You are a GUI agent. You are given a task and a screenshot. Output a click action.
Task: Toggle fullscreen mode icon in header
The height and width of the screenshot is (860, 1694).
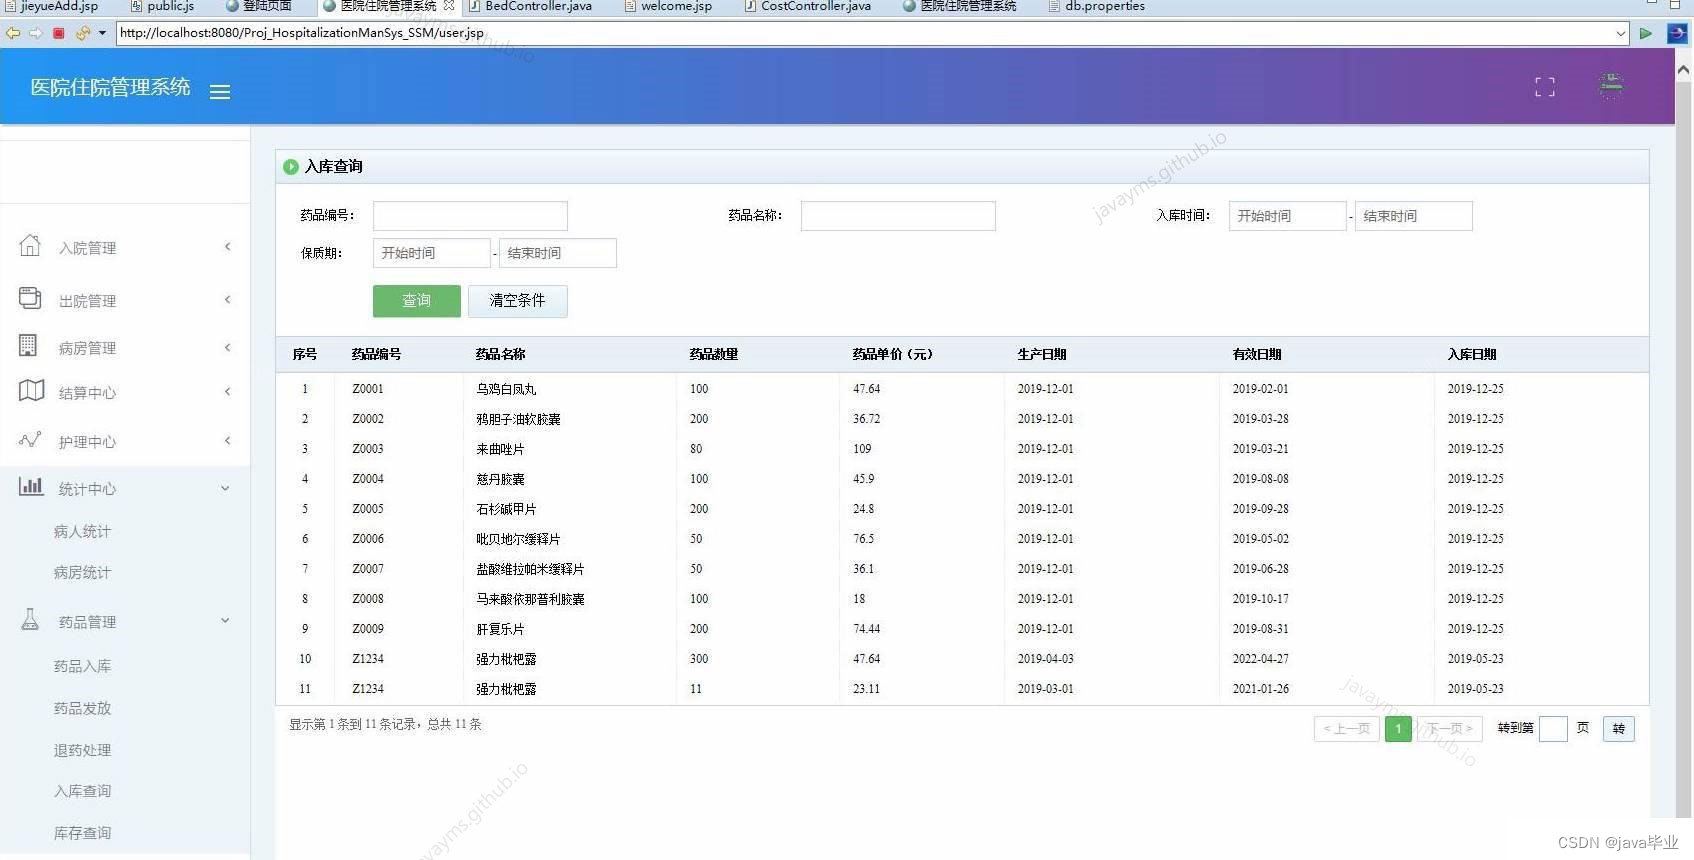(x=1544, y=87)
